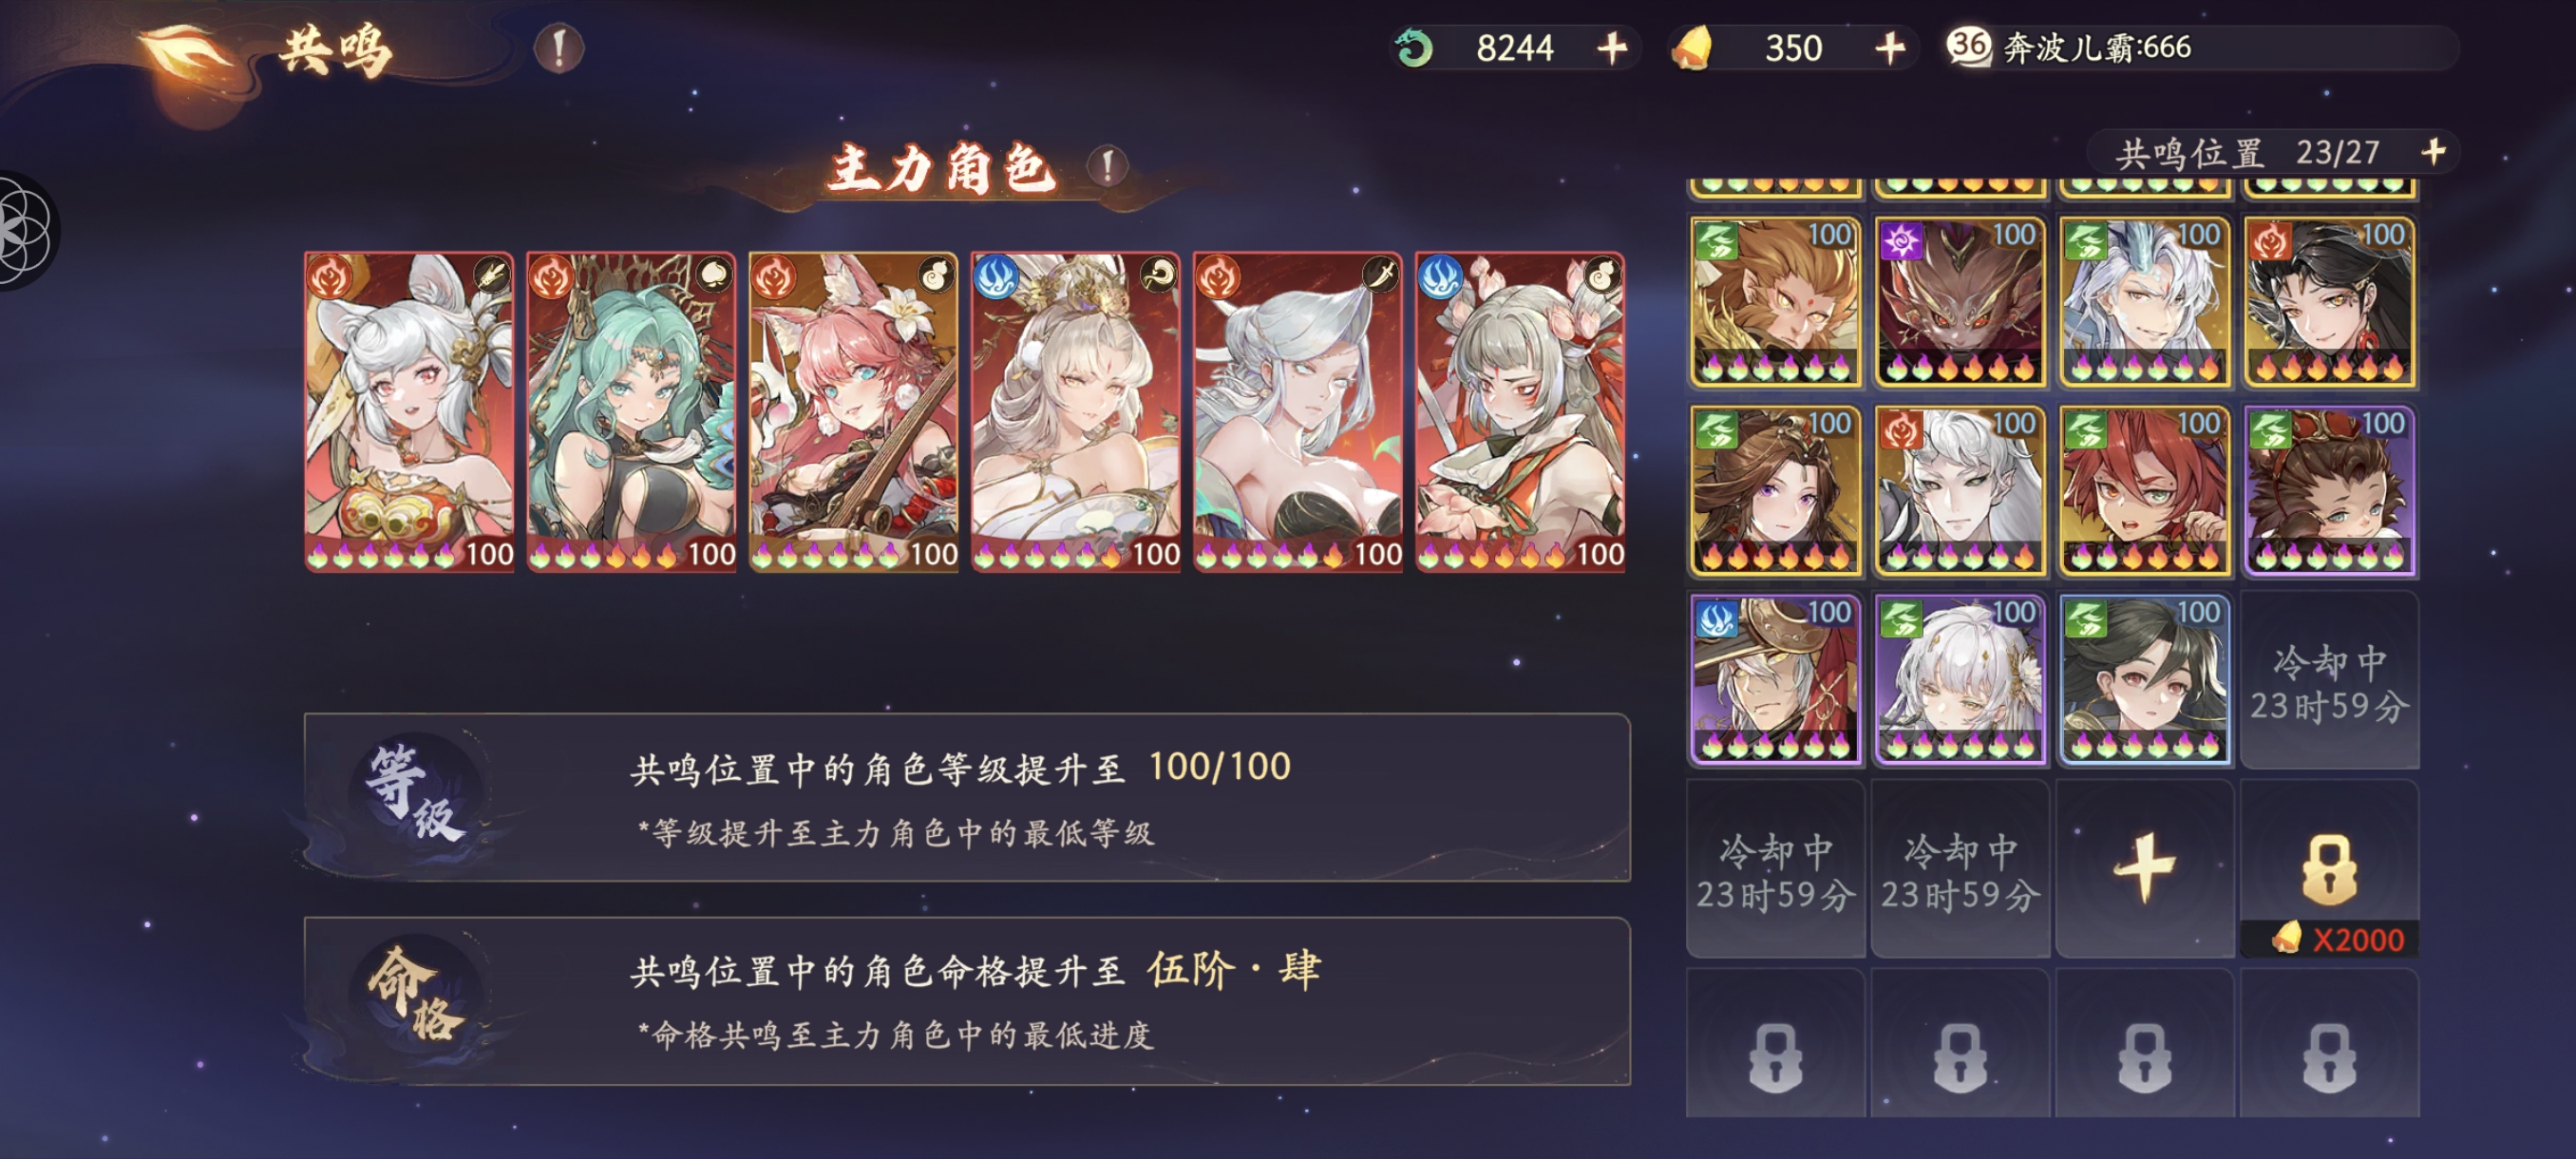Click the first gray locked slot
The width and height of the screenshot is (2576, 1159).
click(1776, 1044)
